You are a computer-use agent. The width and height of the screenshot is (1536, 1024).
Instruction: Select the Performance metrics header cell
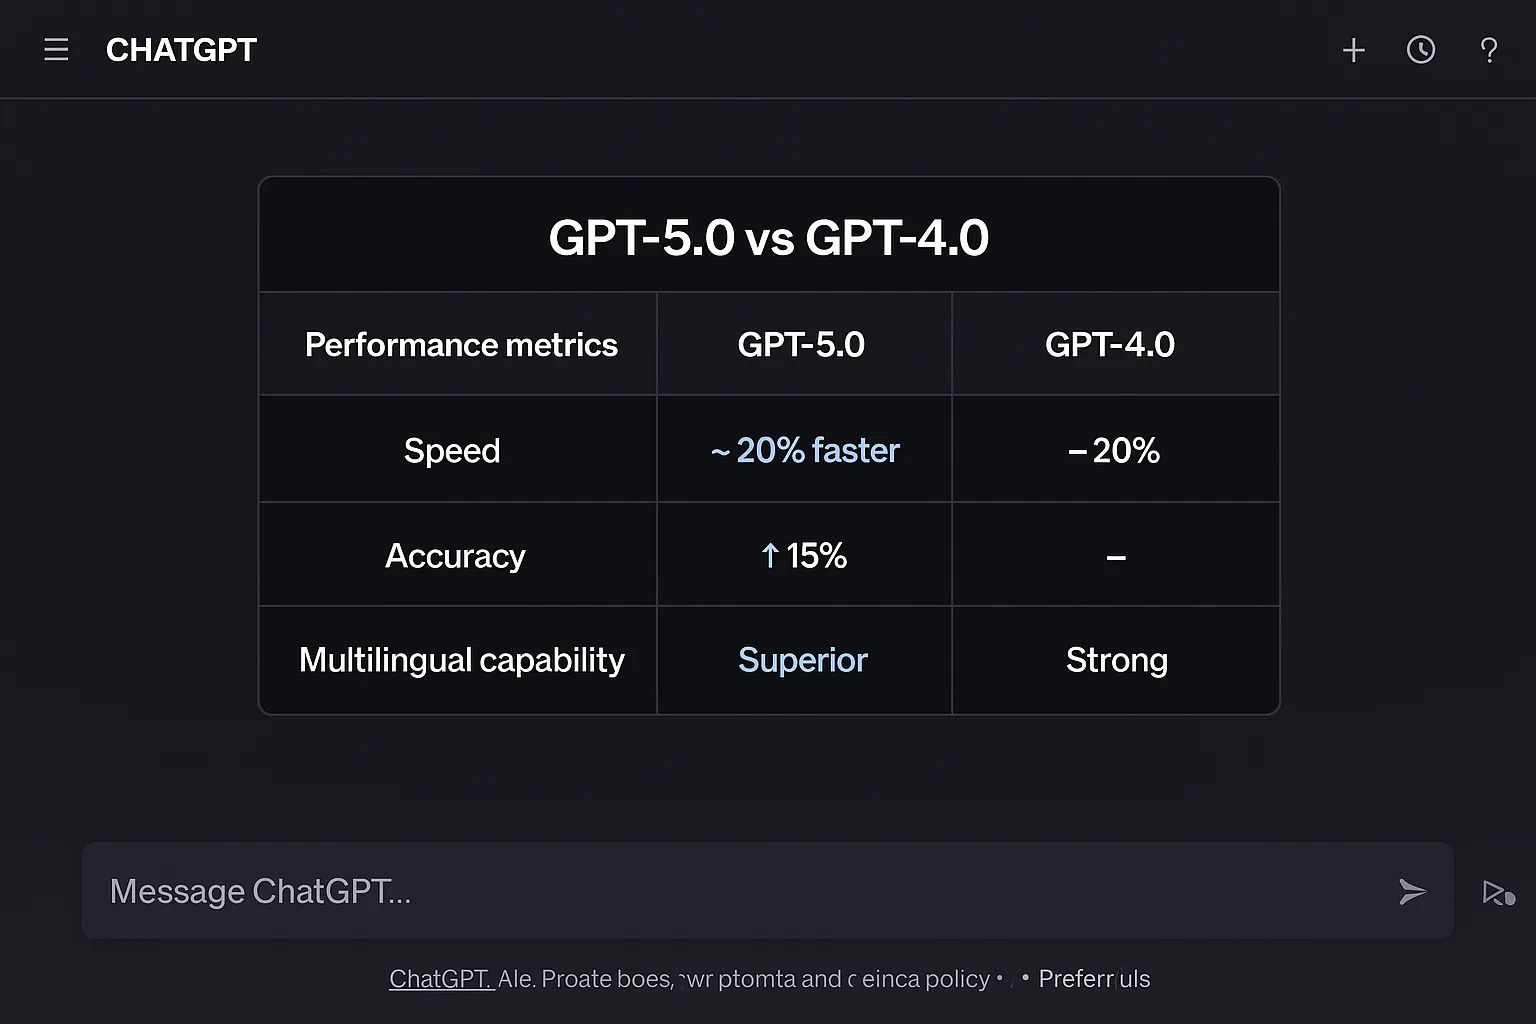click(x=461, y=345)
